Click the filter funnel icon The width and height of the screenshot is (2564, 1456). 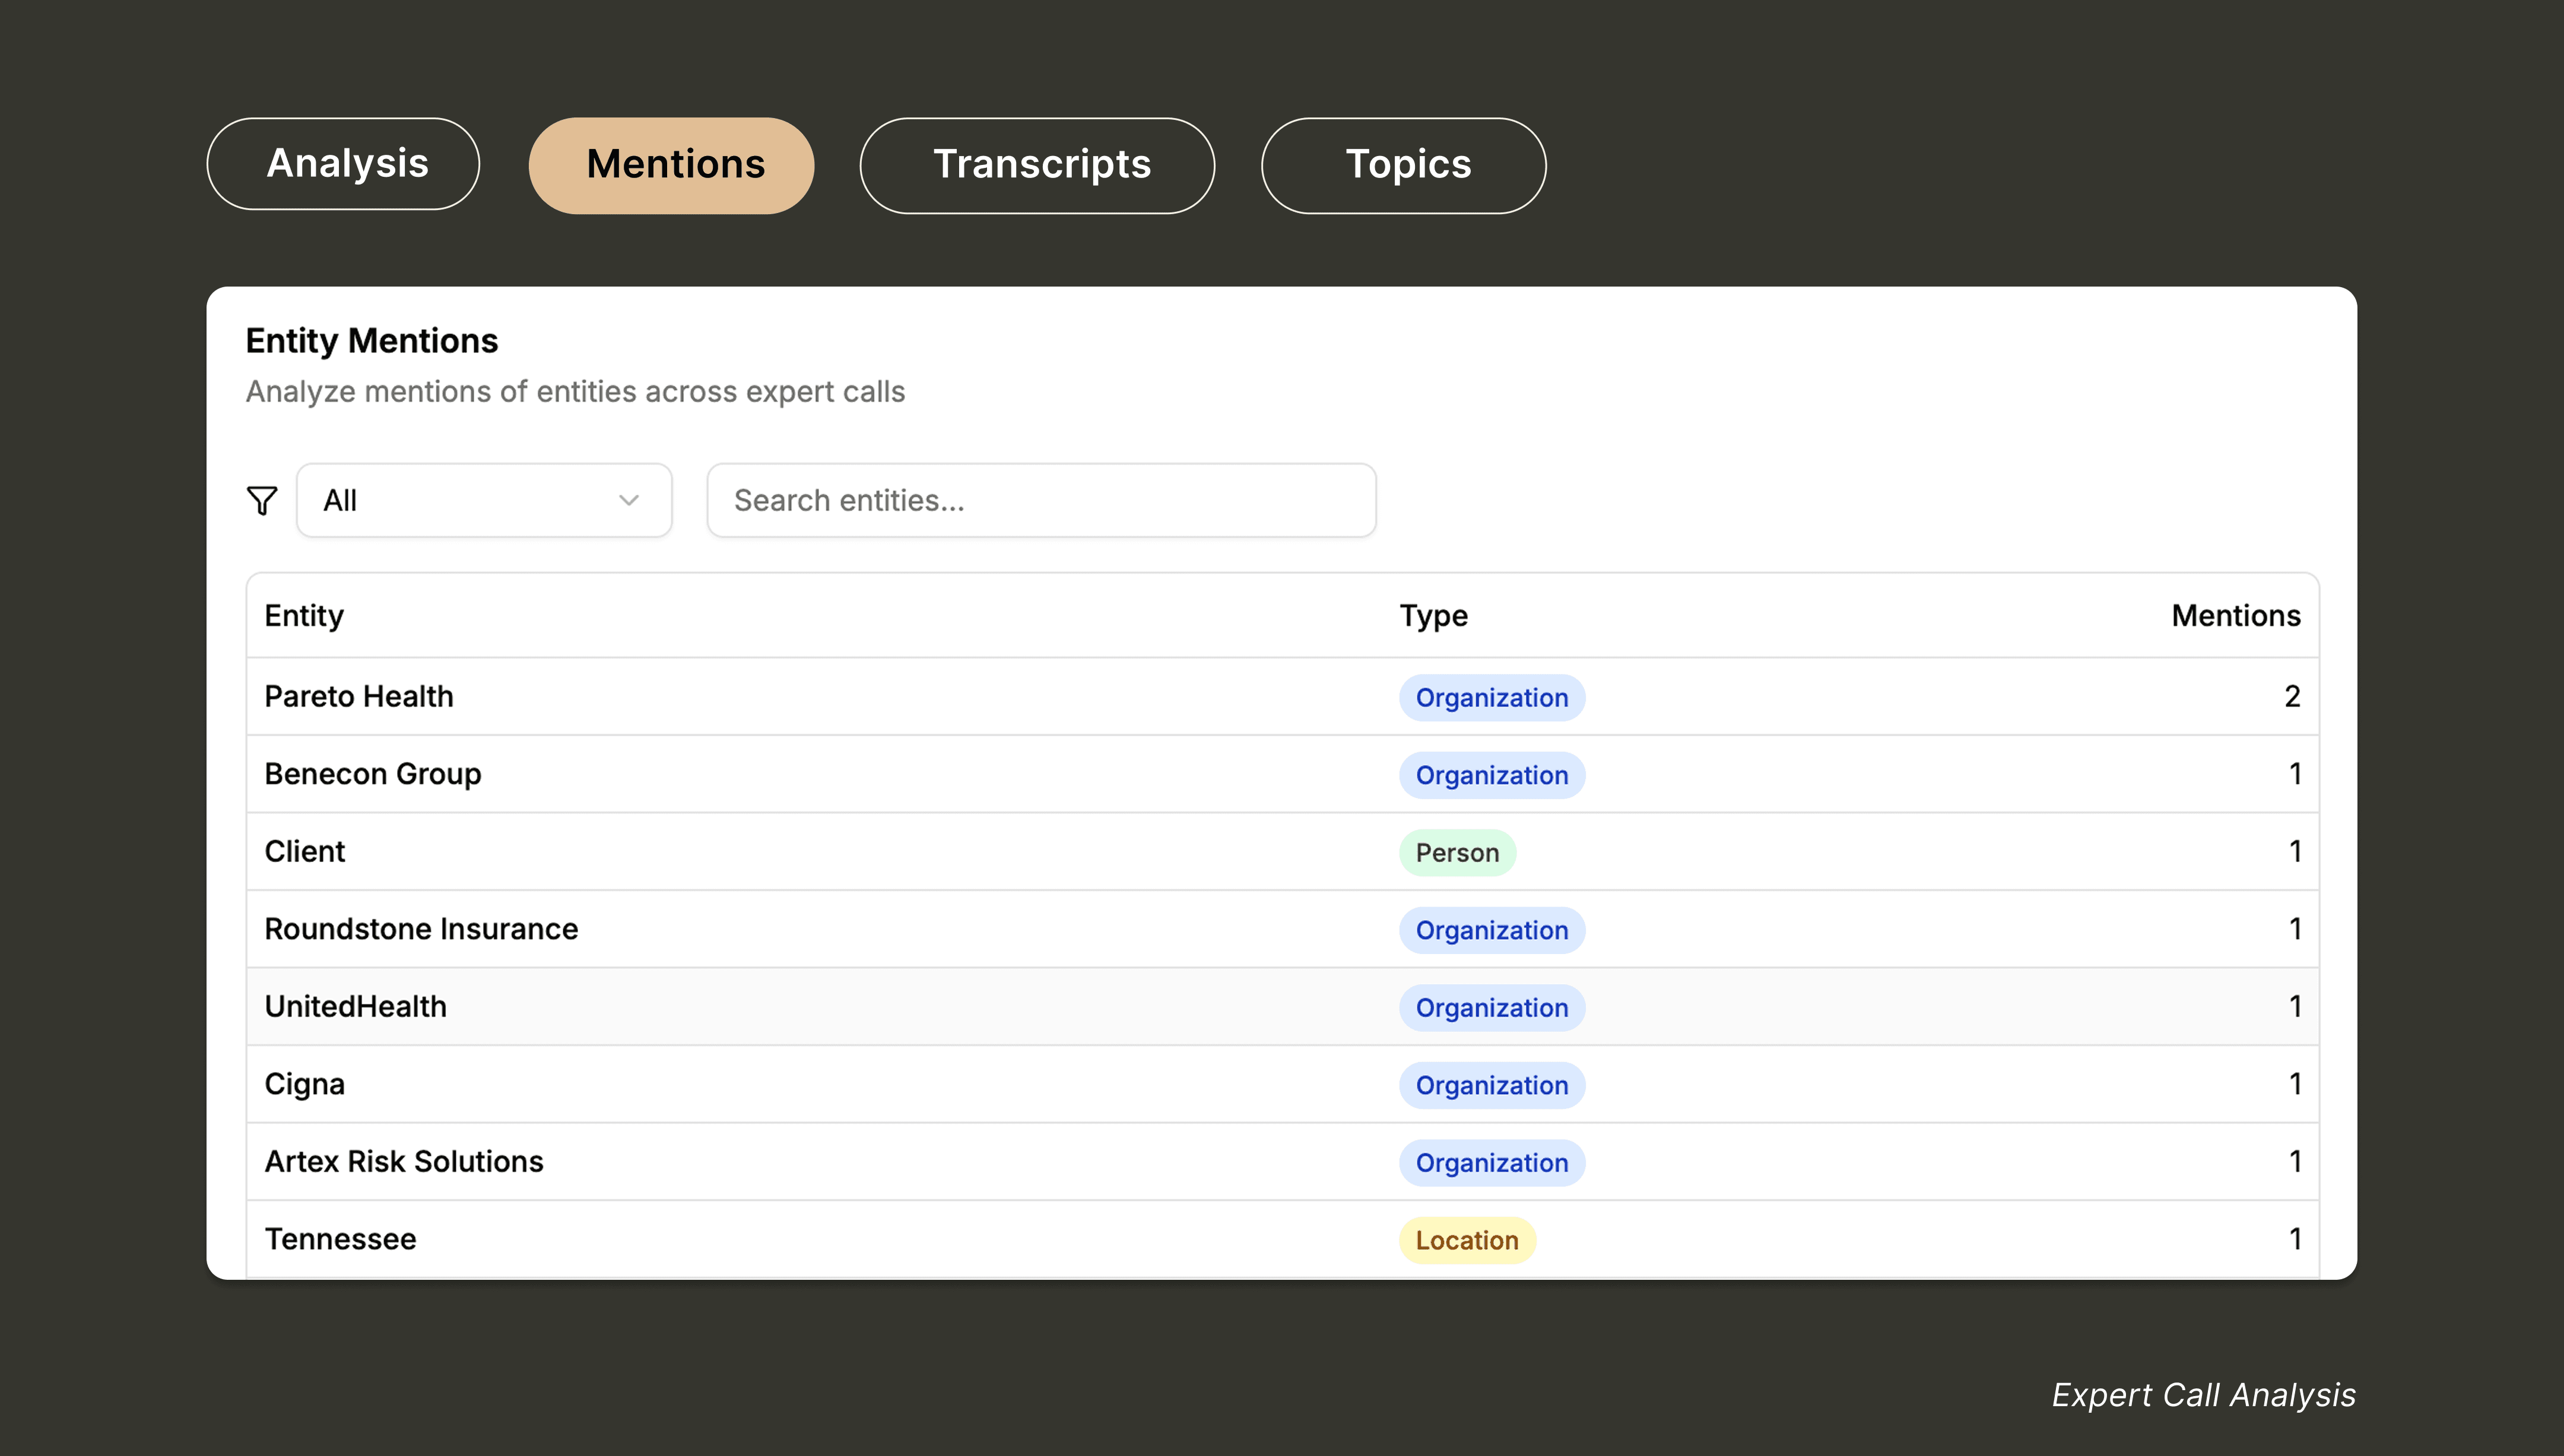point(262,500)
